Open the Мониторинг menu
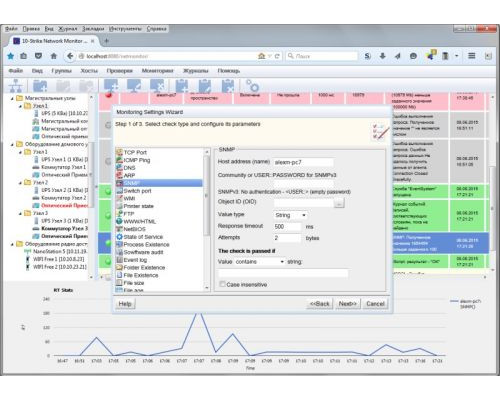 tap(158, 71)
